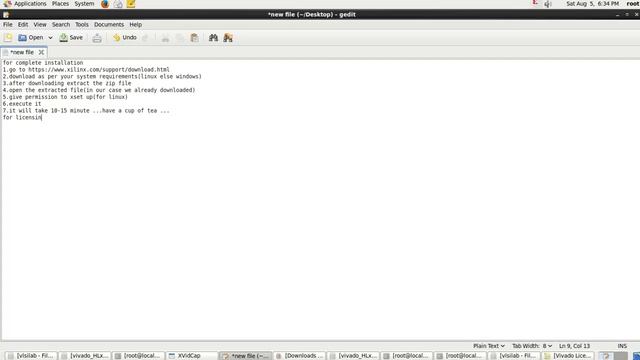This screenshot has width=640, height=360.
Task: Open the Help menu
Action: point(136,24)
